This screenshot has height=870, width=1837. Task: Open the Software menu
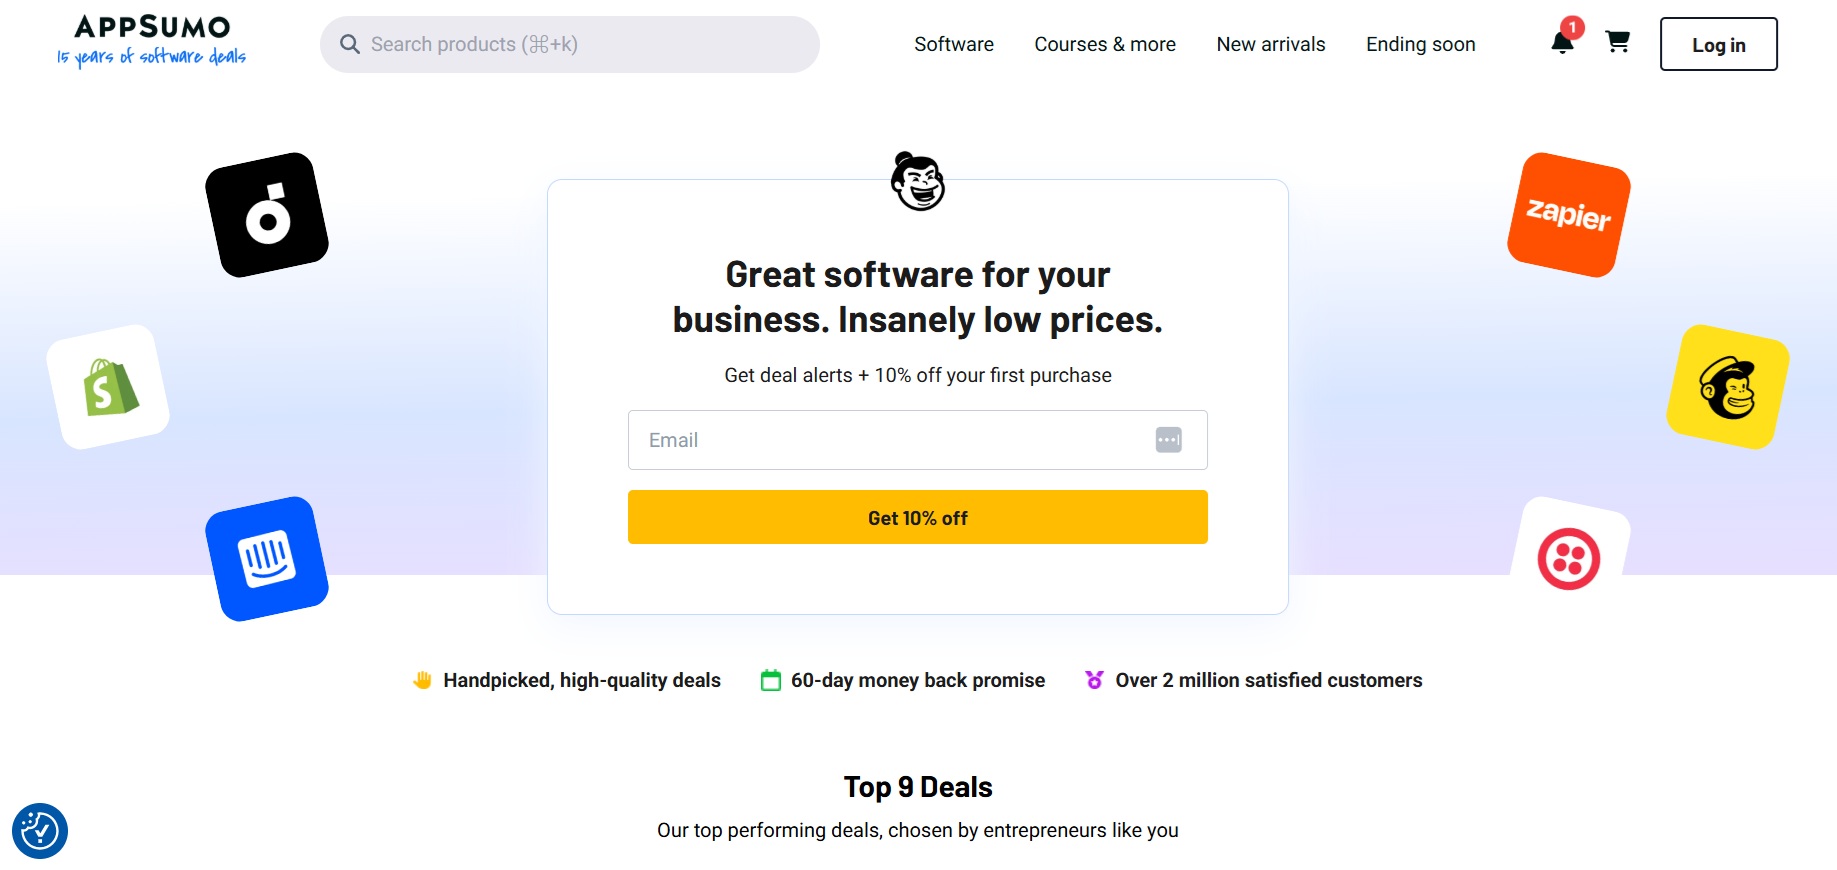(953, 44)
